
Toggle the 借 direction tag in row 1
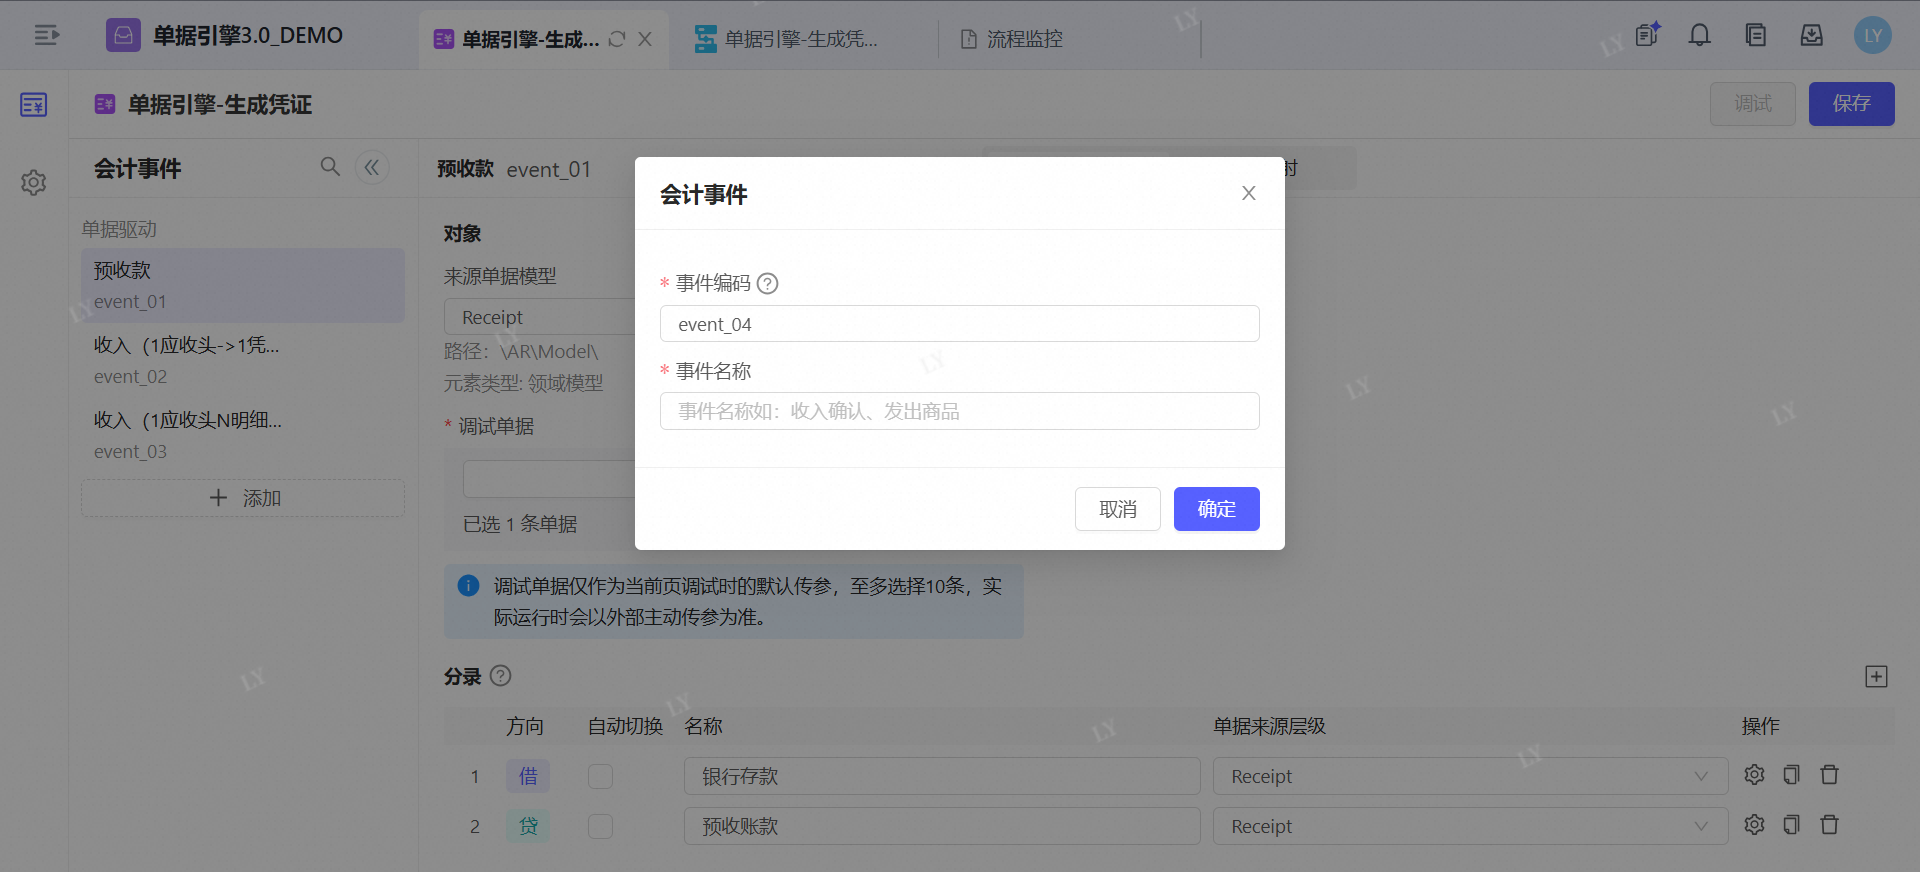528,776
